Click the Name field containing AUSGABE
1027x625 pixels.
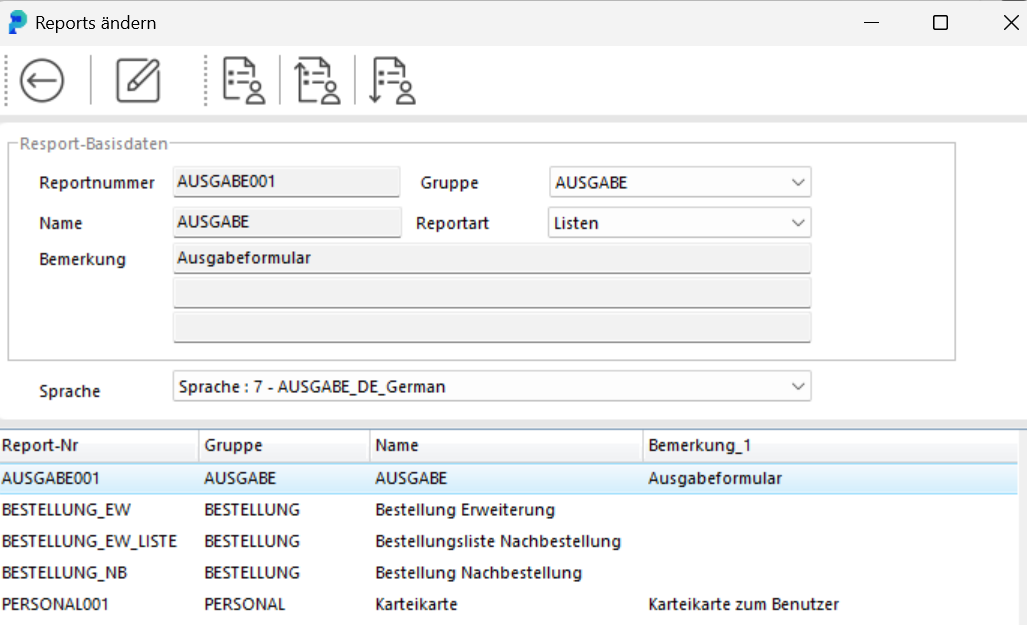point(286,222)
